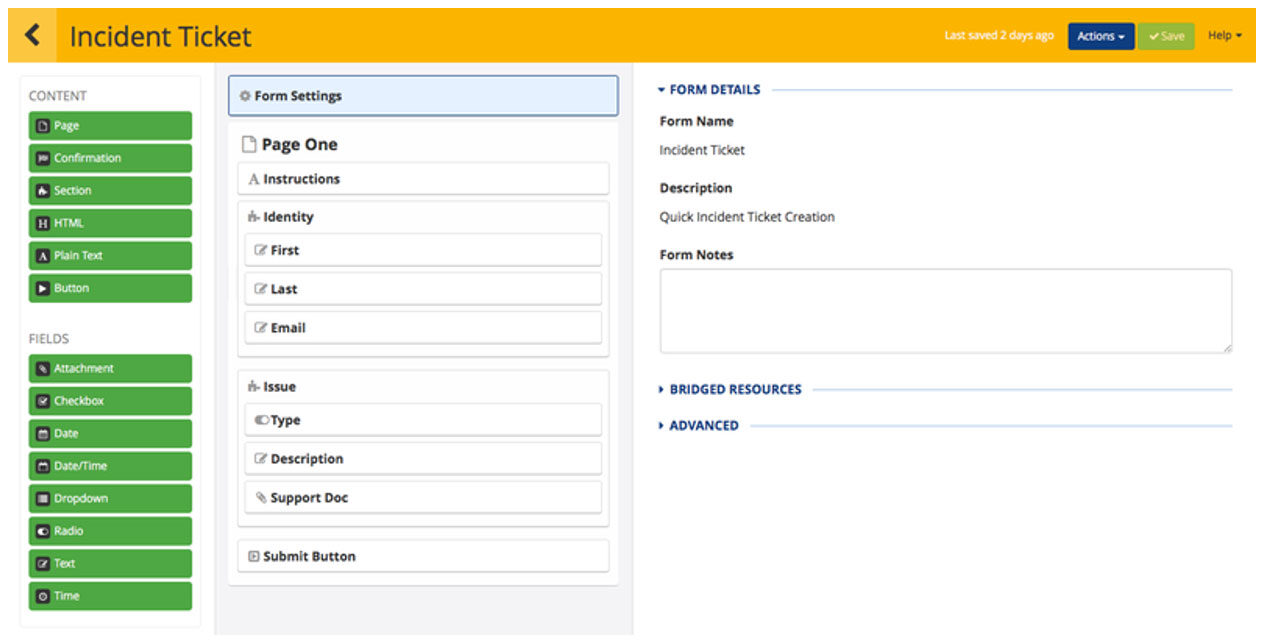This screenshot has height=642, width=1263.
Task: Click the paperclip icon next to Support Doc
Action: (261, 498)
